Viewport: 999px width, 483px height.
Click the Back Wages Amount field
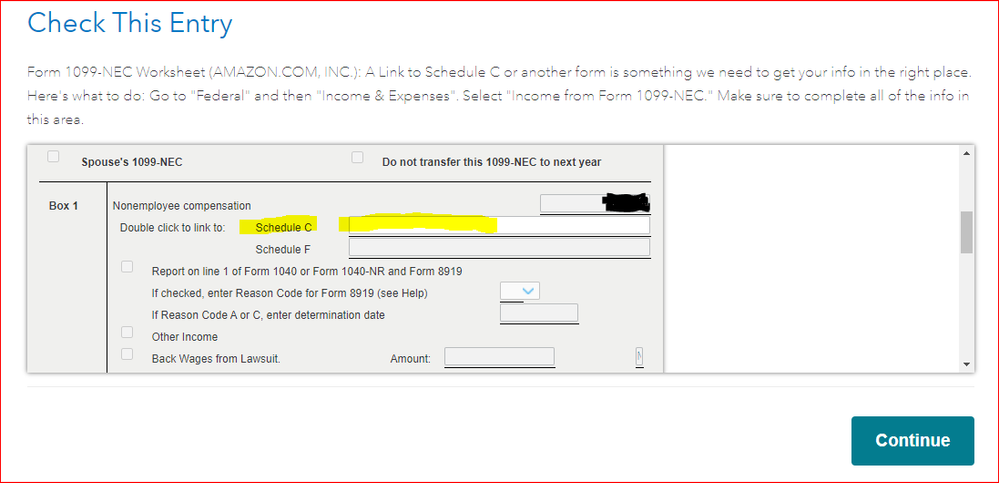pos(500,357)
